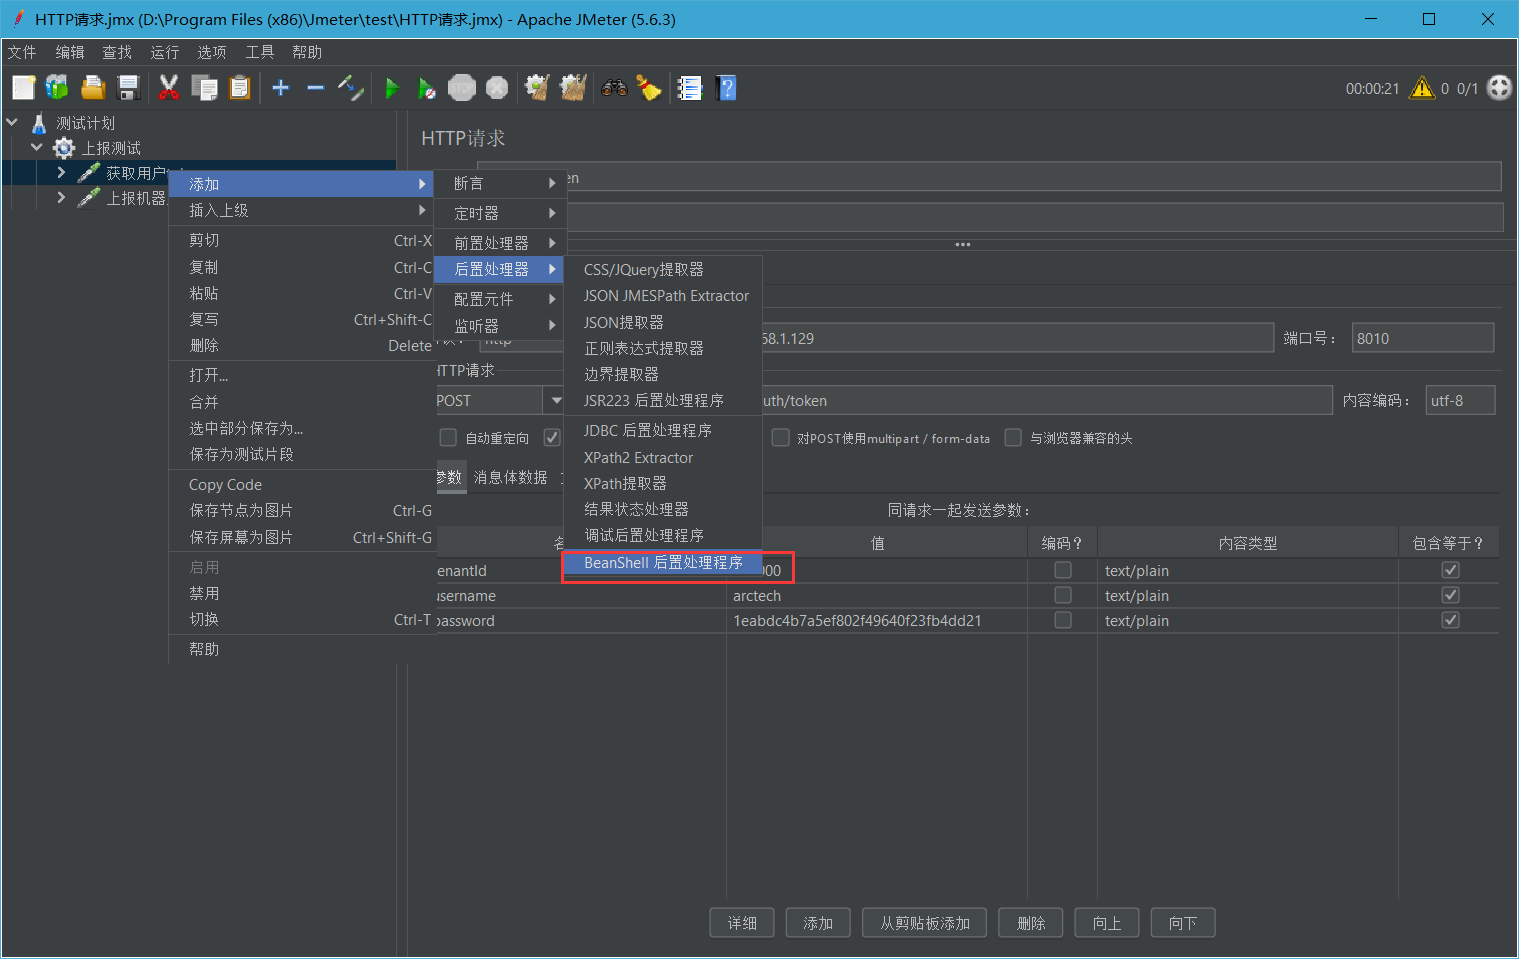
Task: Click the Expand All plus icon
Action: point(281,88)
